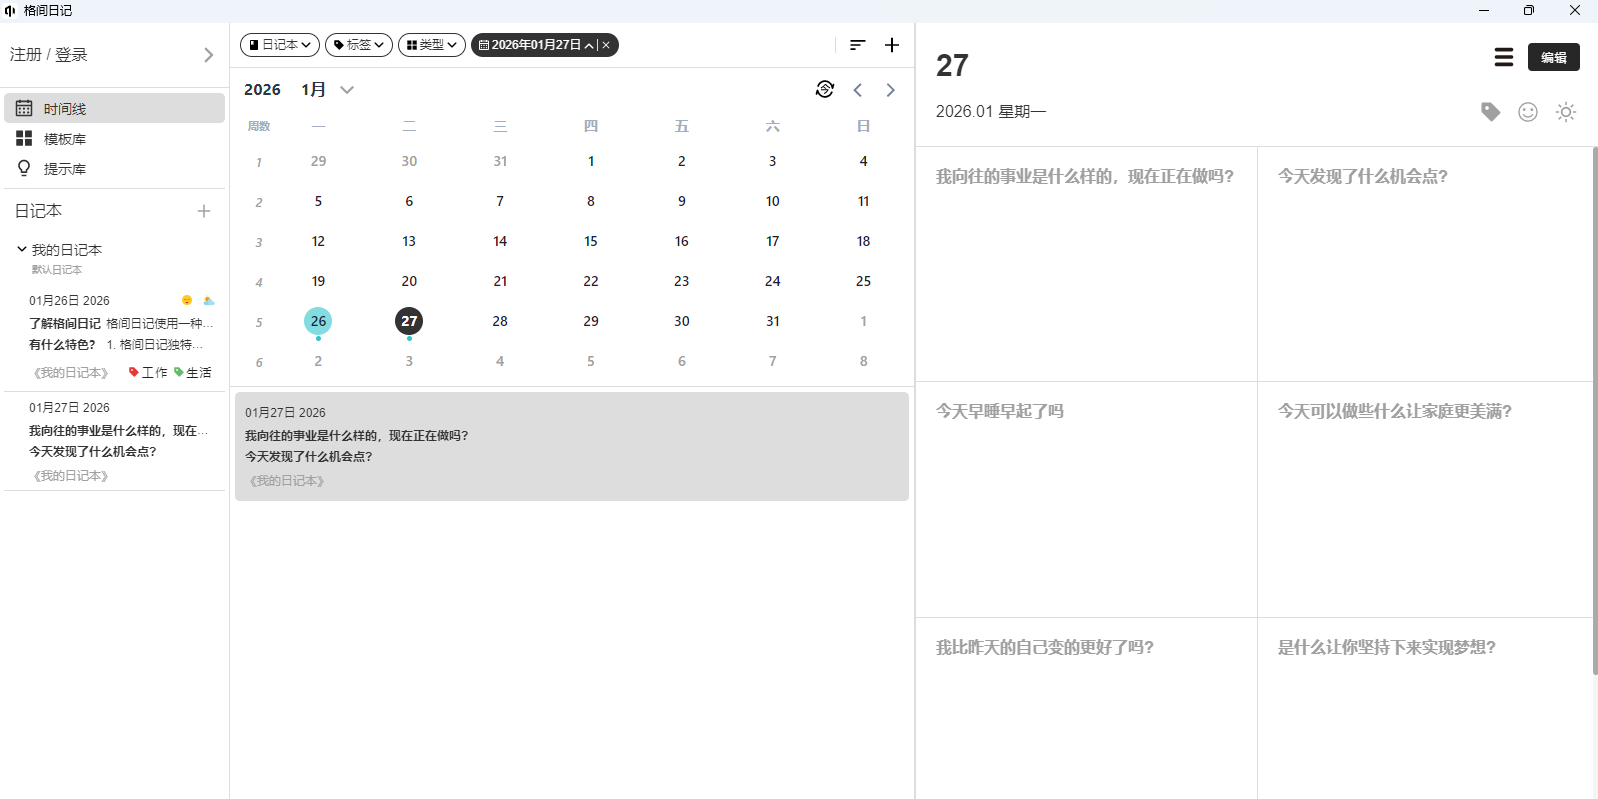
Task: Click the 编辑 button
Action: click(x=1553, y=57)
